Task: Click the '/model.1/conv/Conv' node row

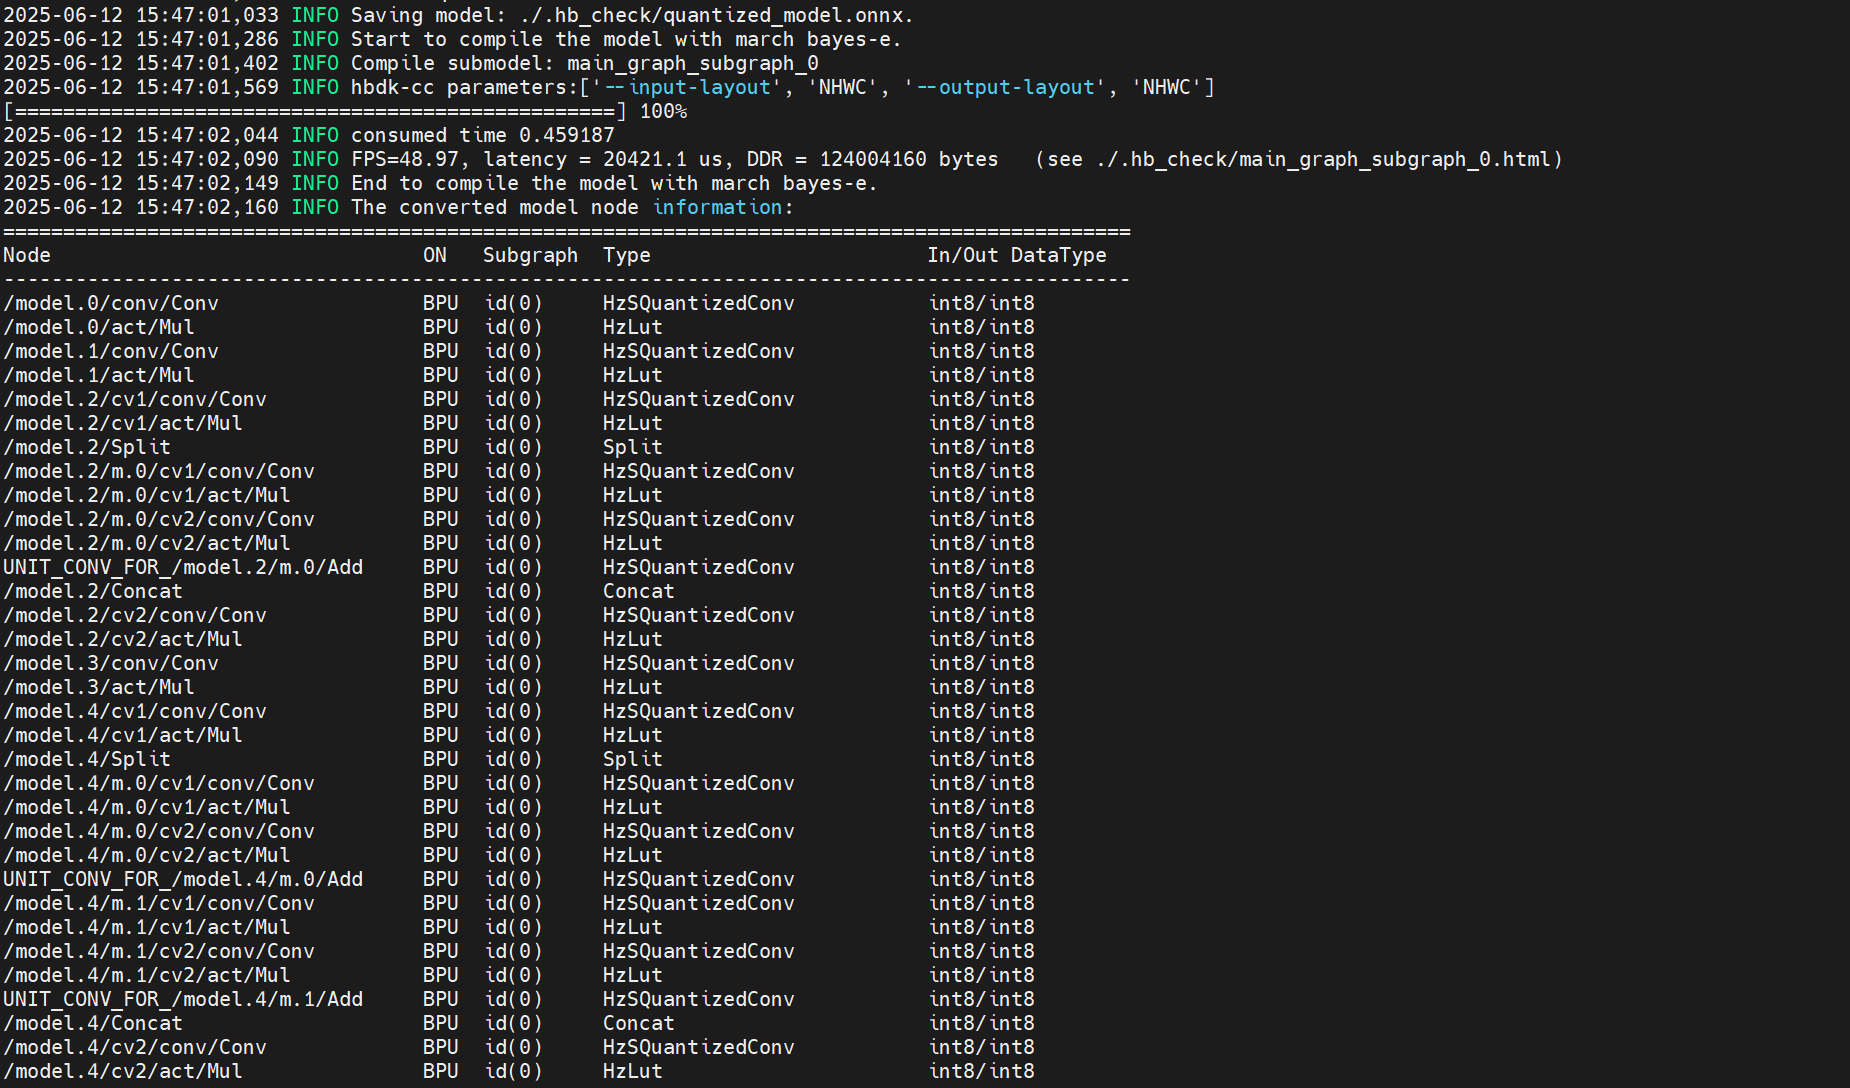Action: point(519,351)
